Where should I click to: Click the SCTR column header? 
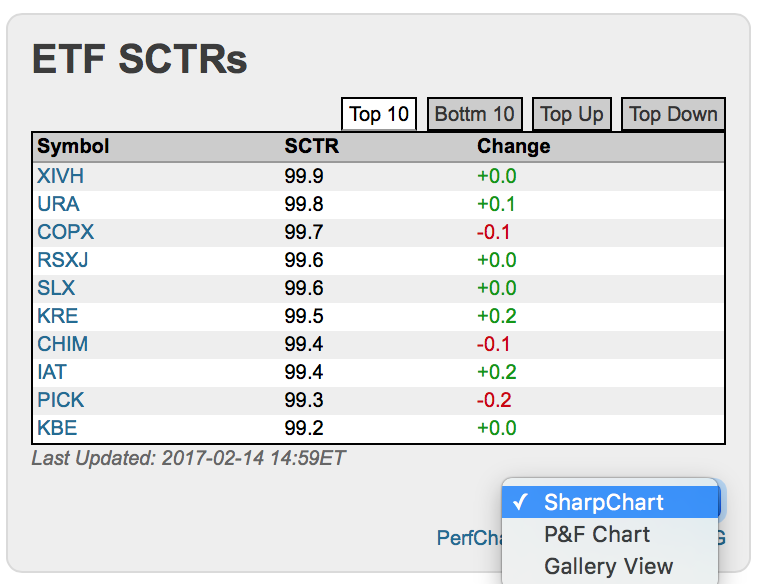[x=311, y=147]
